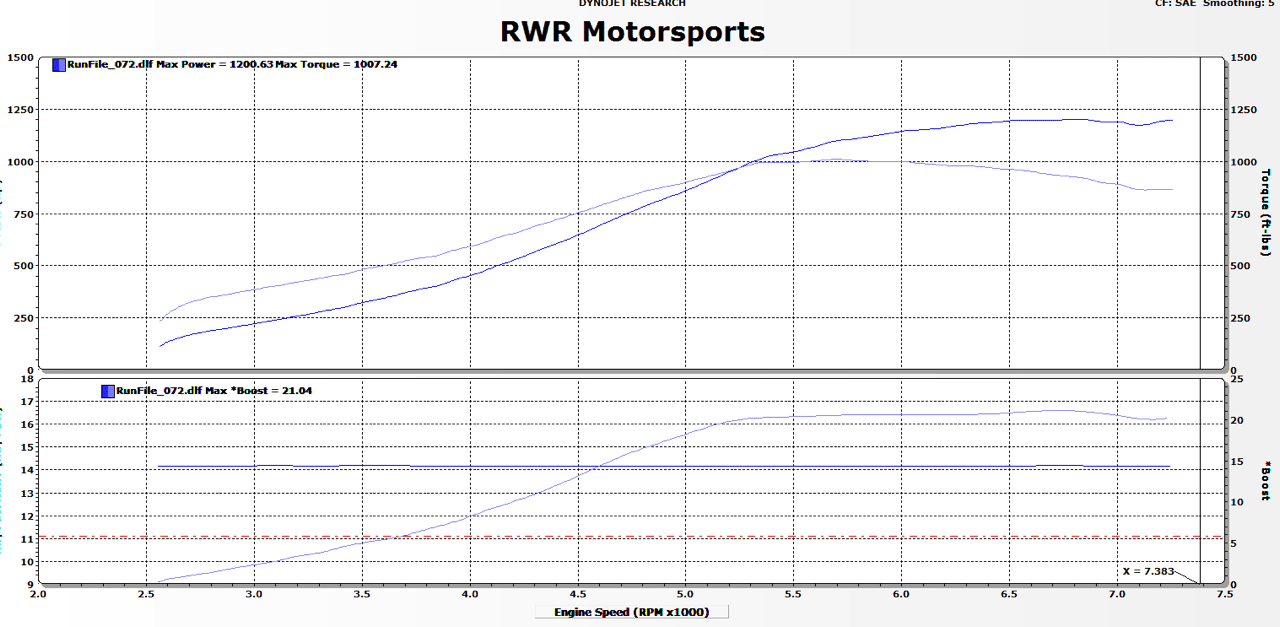
Task: Click the CF: SAE Smoothing: 5 text
Action: (1213, 4)
